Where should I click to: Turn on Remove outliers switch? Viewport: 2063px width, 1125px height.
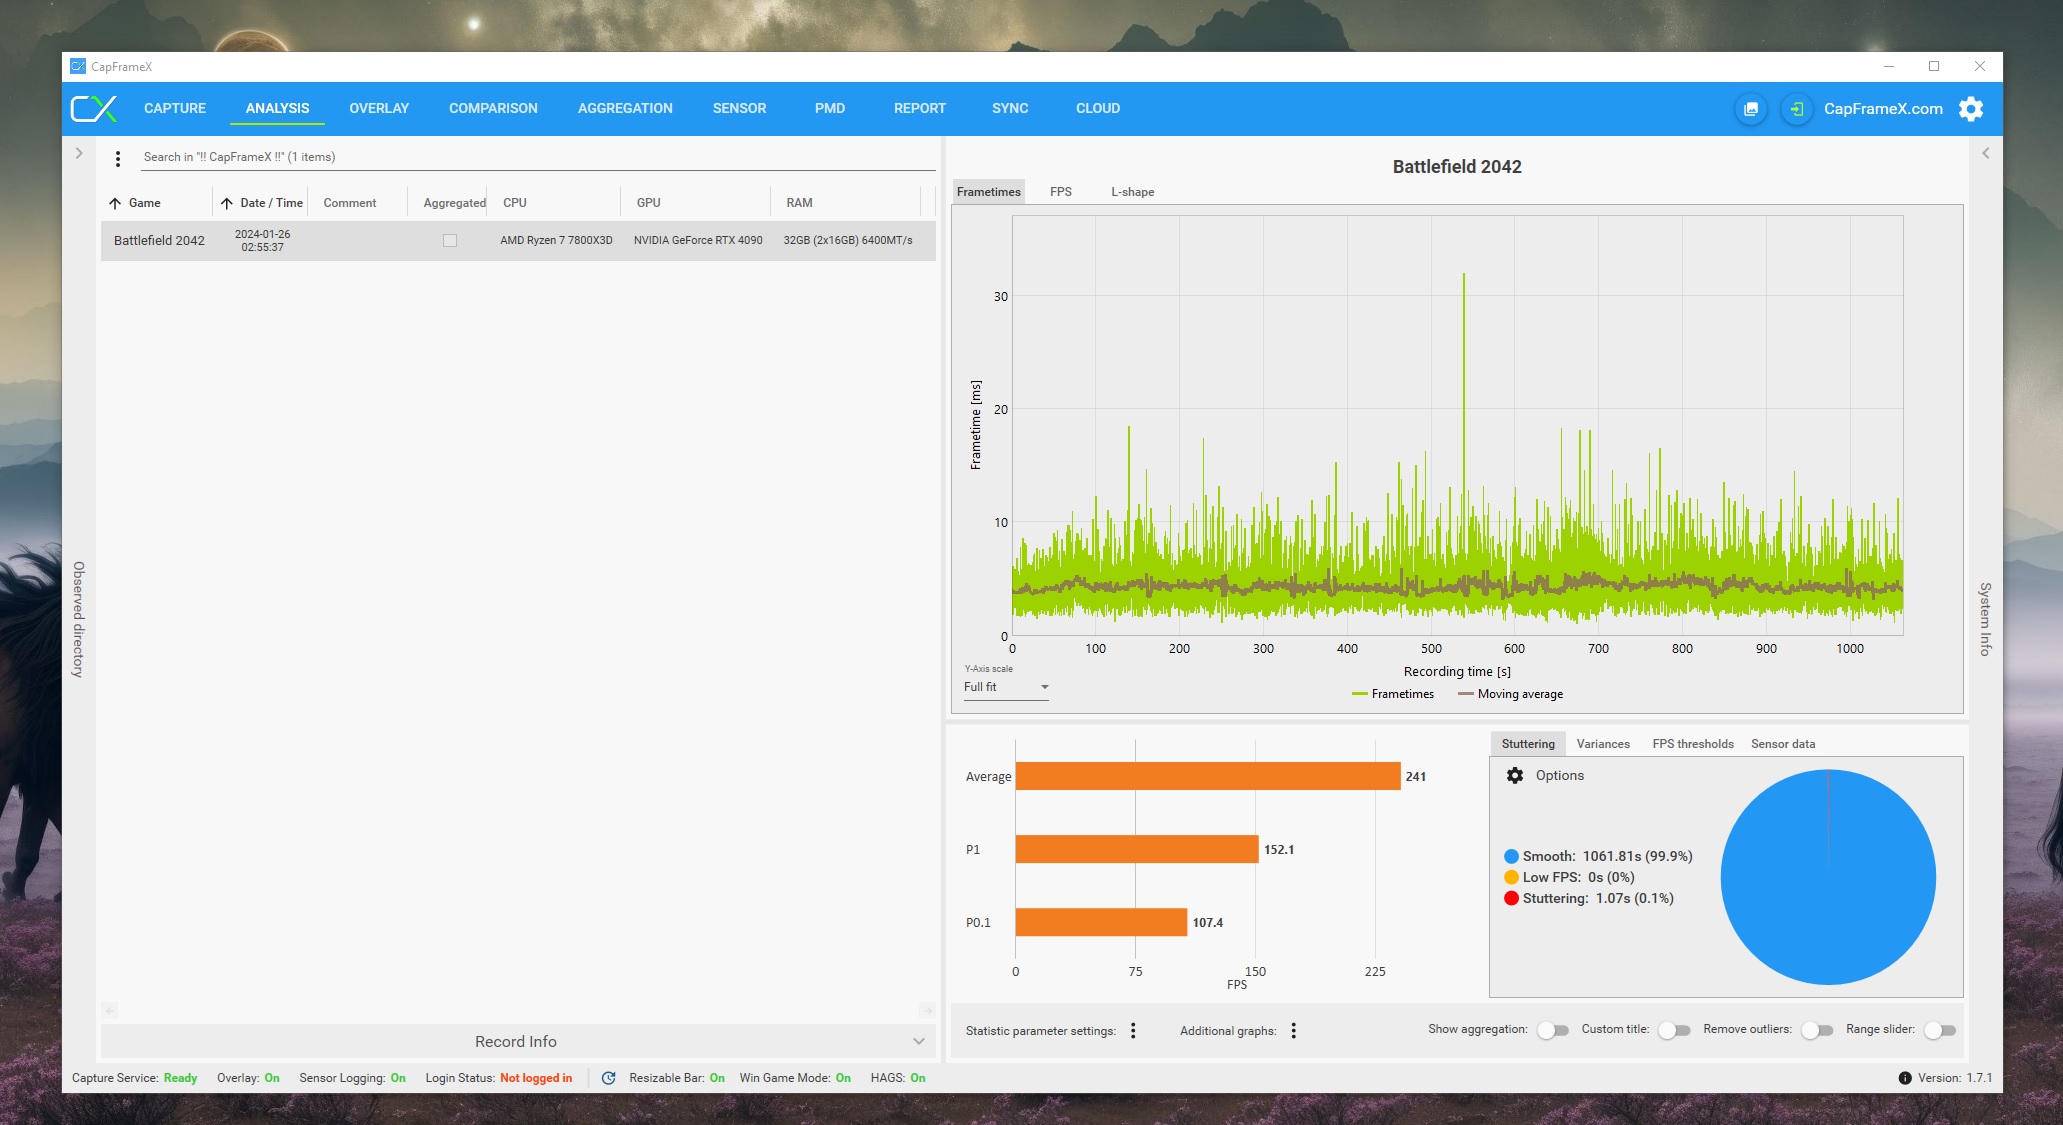click(1816, 1030)
